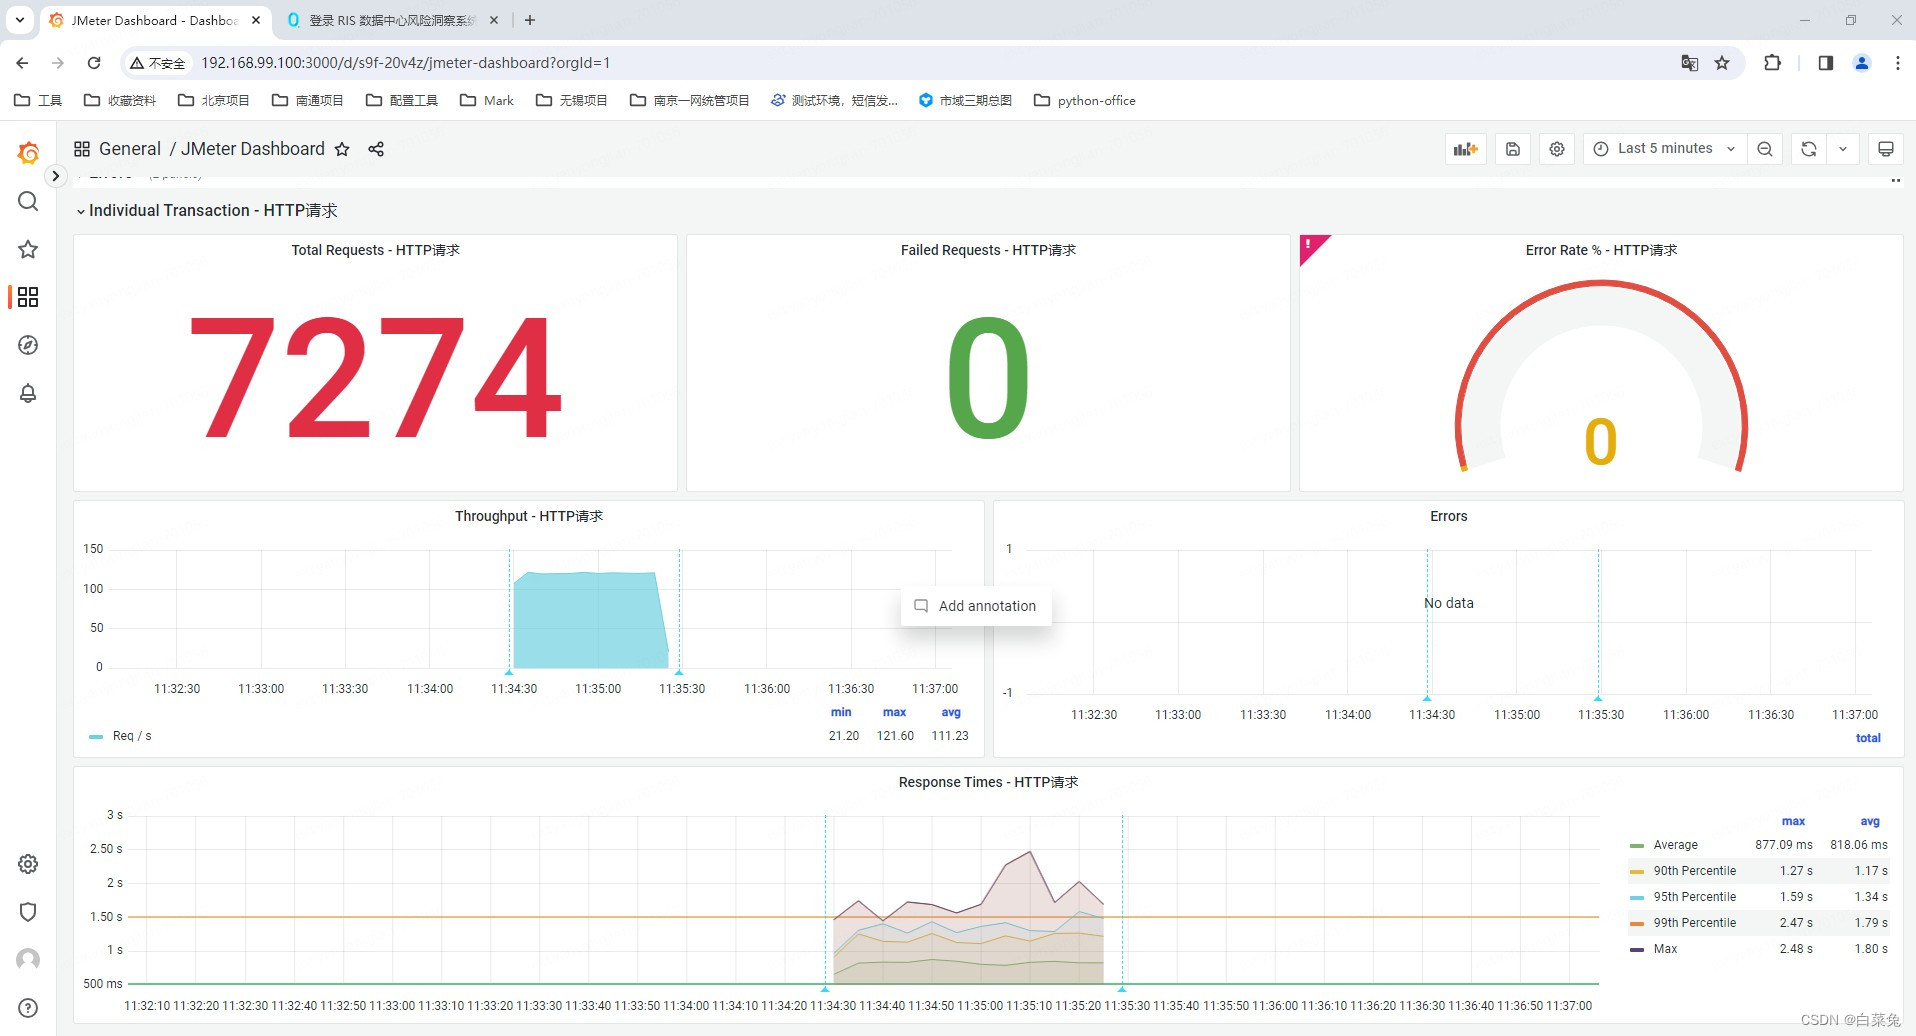Open Errors panel title menu
Image resolution: width=1916 pixels, height=1036 pixels.
1448,516
